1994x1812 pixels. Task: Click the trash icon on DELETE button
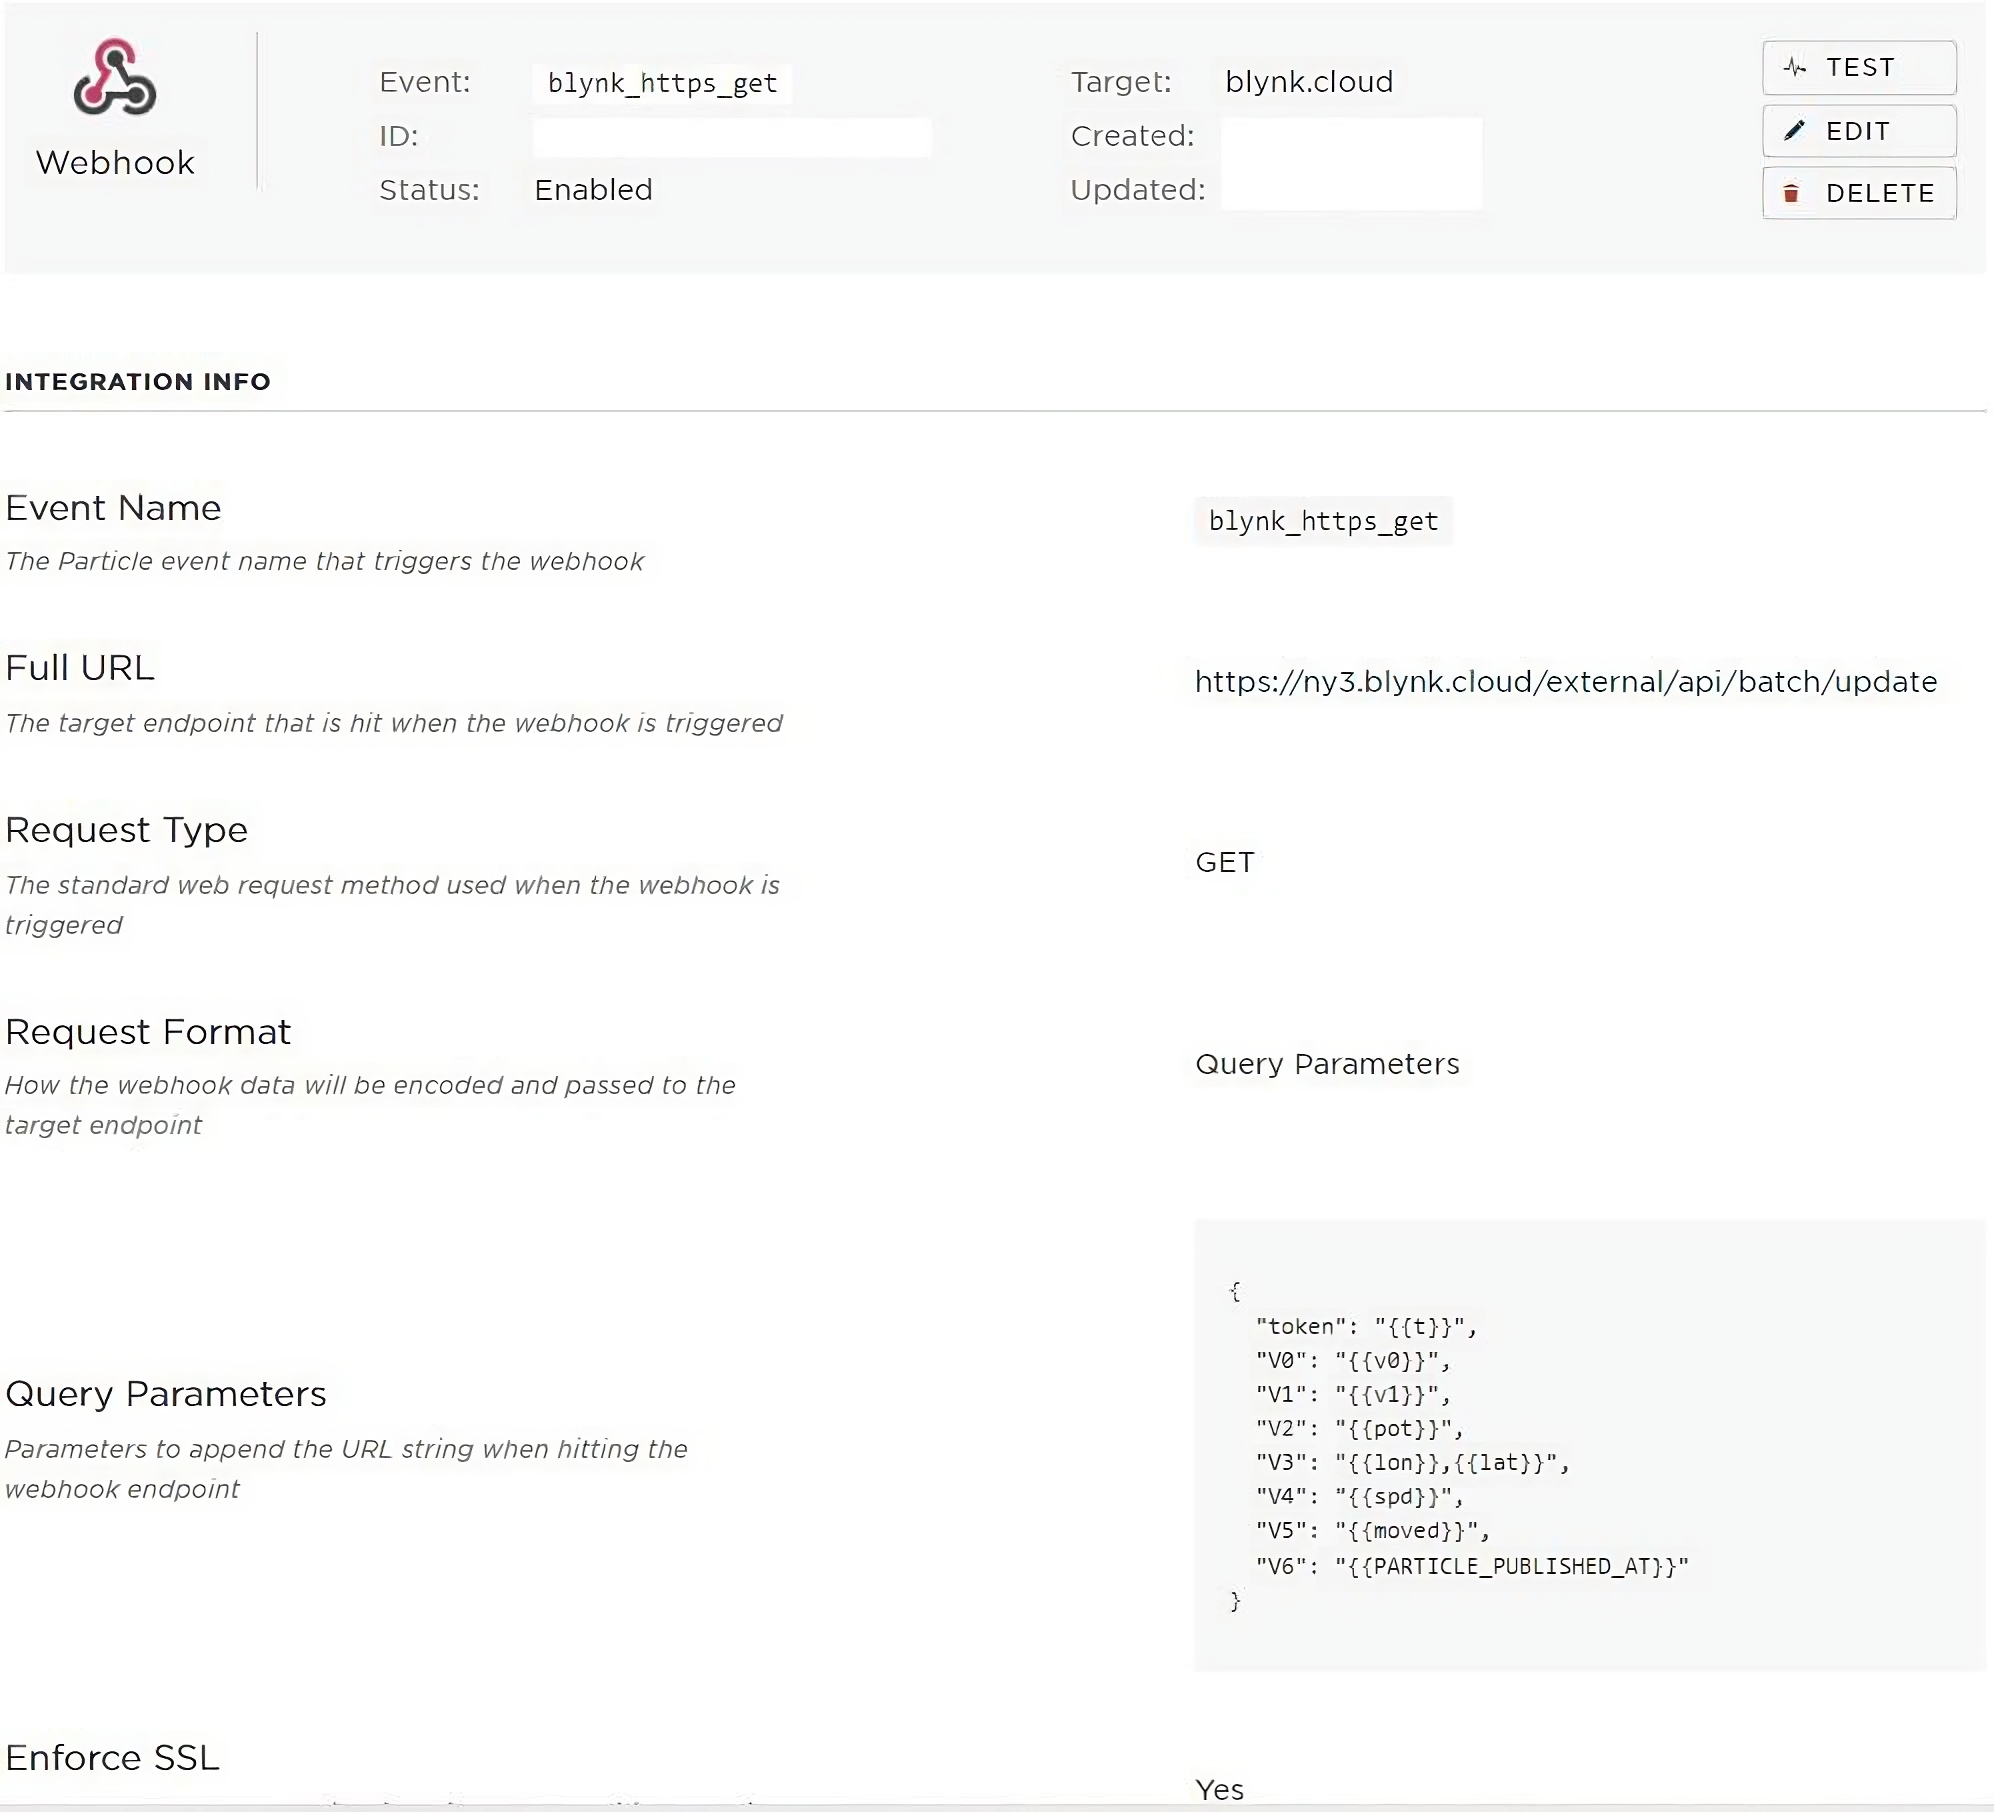[1792, 193]
